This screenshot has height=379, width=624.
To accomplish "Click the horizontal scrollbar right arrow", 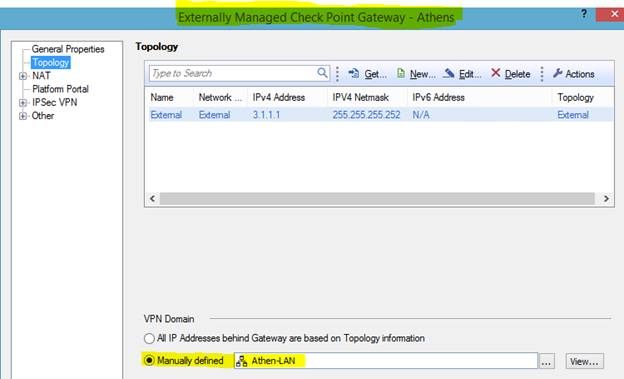I will 606,198.
